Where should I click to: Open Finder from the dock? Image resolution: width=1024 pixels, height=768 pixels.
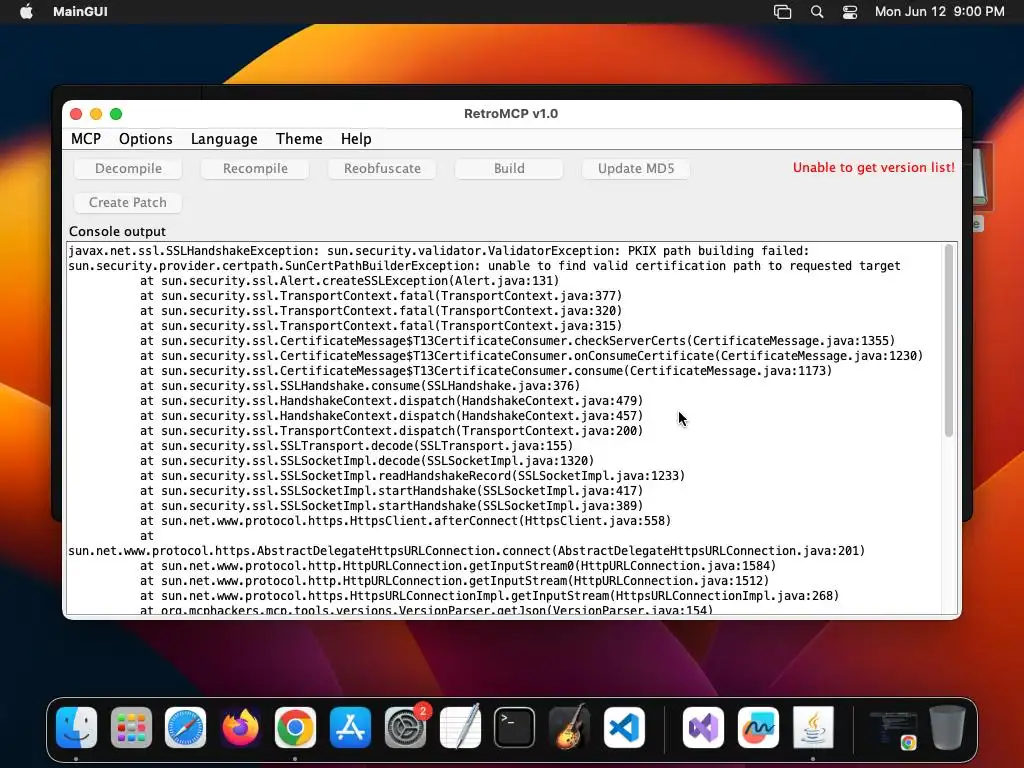tap(76, 727)
